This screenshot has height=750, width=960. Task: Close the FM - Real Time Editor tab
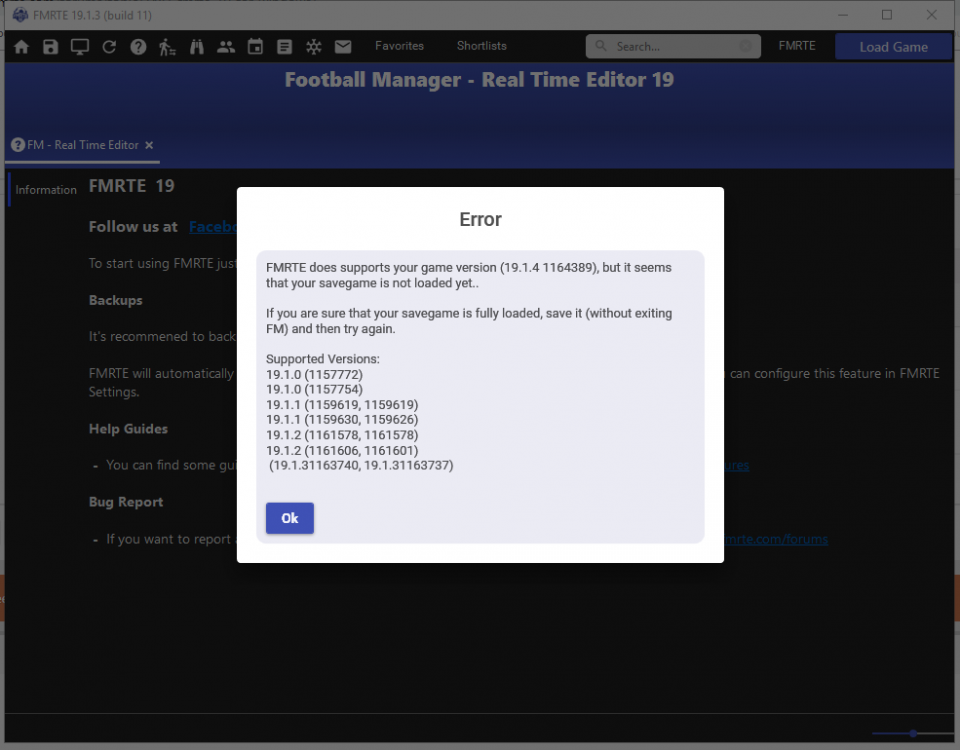tap(149, 145)
